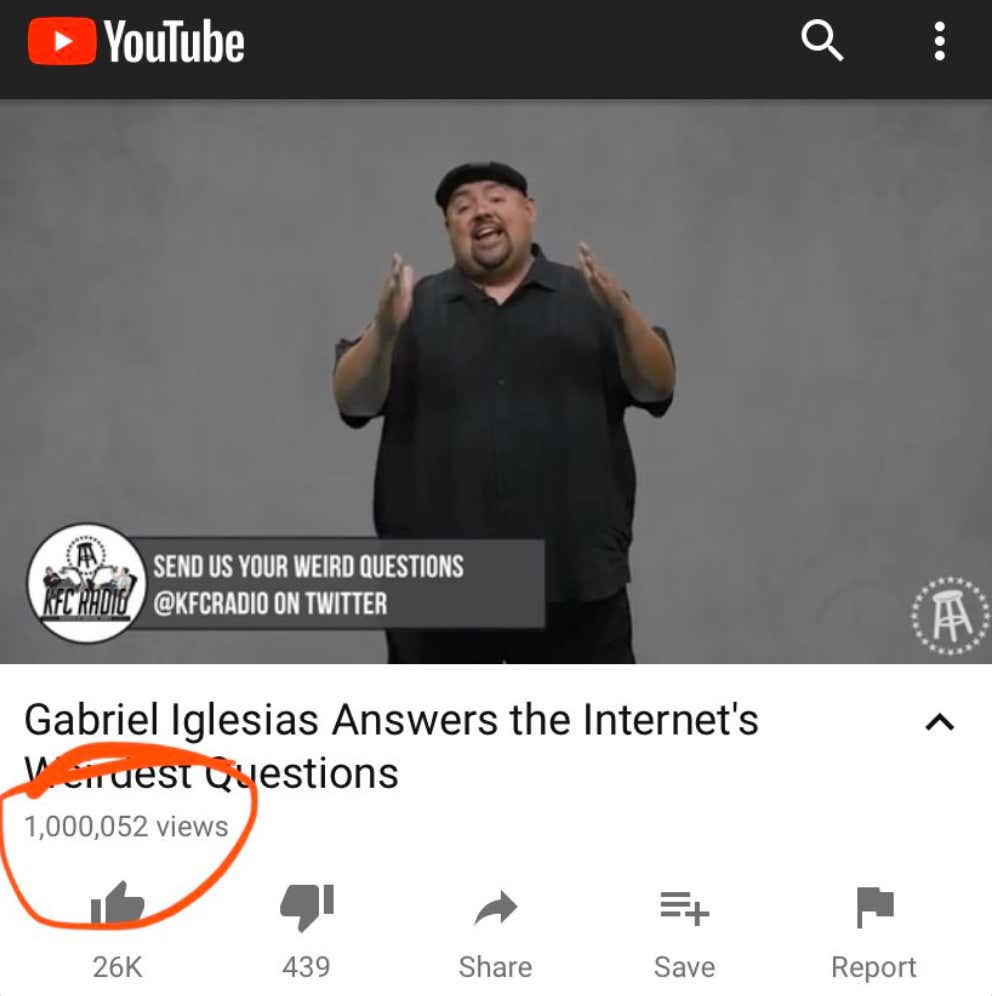Tap the 439 dislikes count

coord(306,967)
